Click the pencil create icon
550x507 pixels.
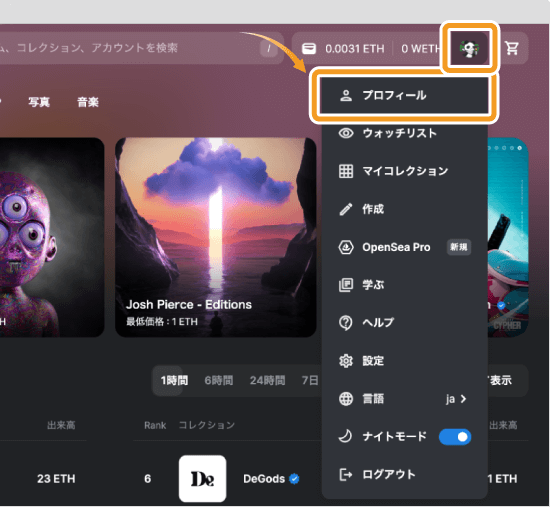(346, 209)
